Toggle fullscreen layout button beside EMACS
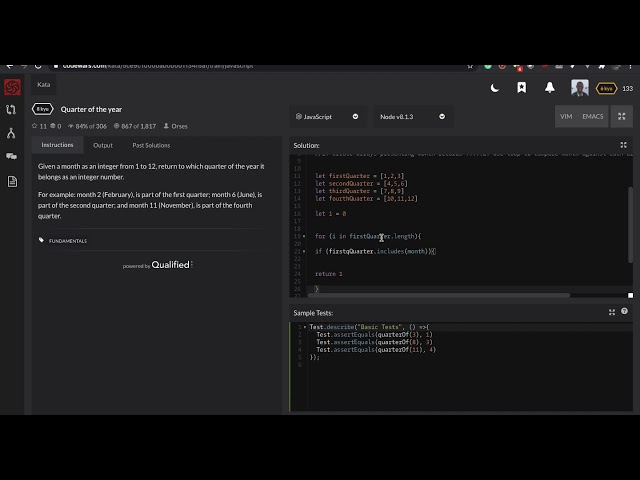Screen dimensions: 640x480 coord(622,116)
